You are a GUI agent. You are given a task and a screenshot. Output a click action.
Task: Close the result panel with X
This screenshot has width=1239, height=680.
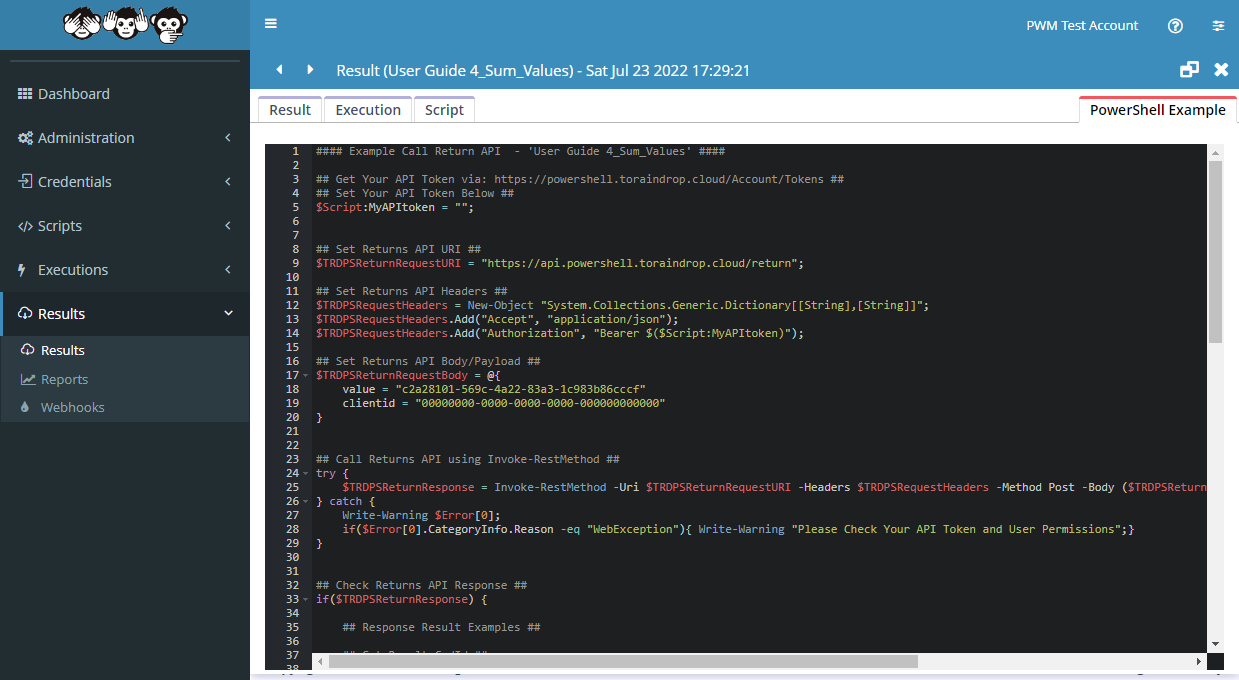click(1221, 70)
